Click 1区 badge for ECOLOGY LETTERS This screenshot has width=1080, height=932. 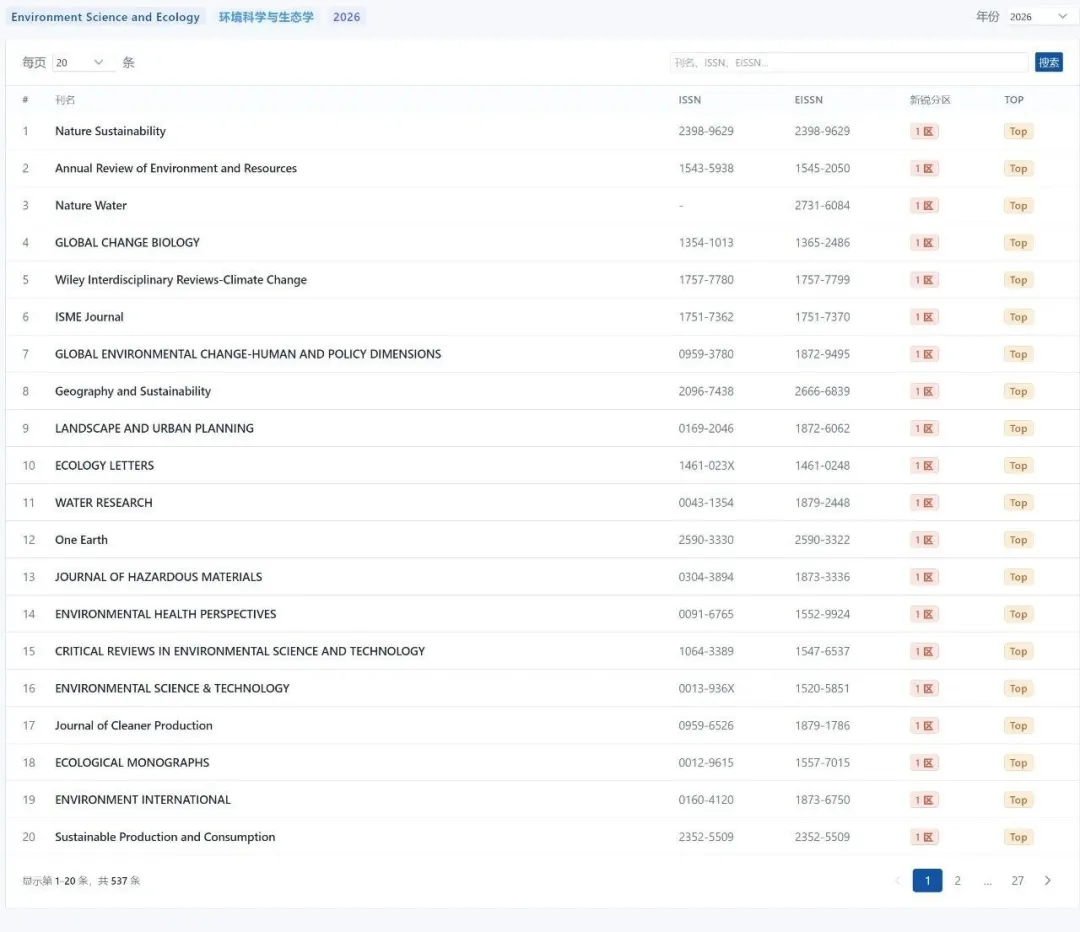[x=924, y=466]
